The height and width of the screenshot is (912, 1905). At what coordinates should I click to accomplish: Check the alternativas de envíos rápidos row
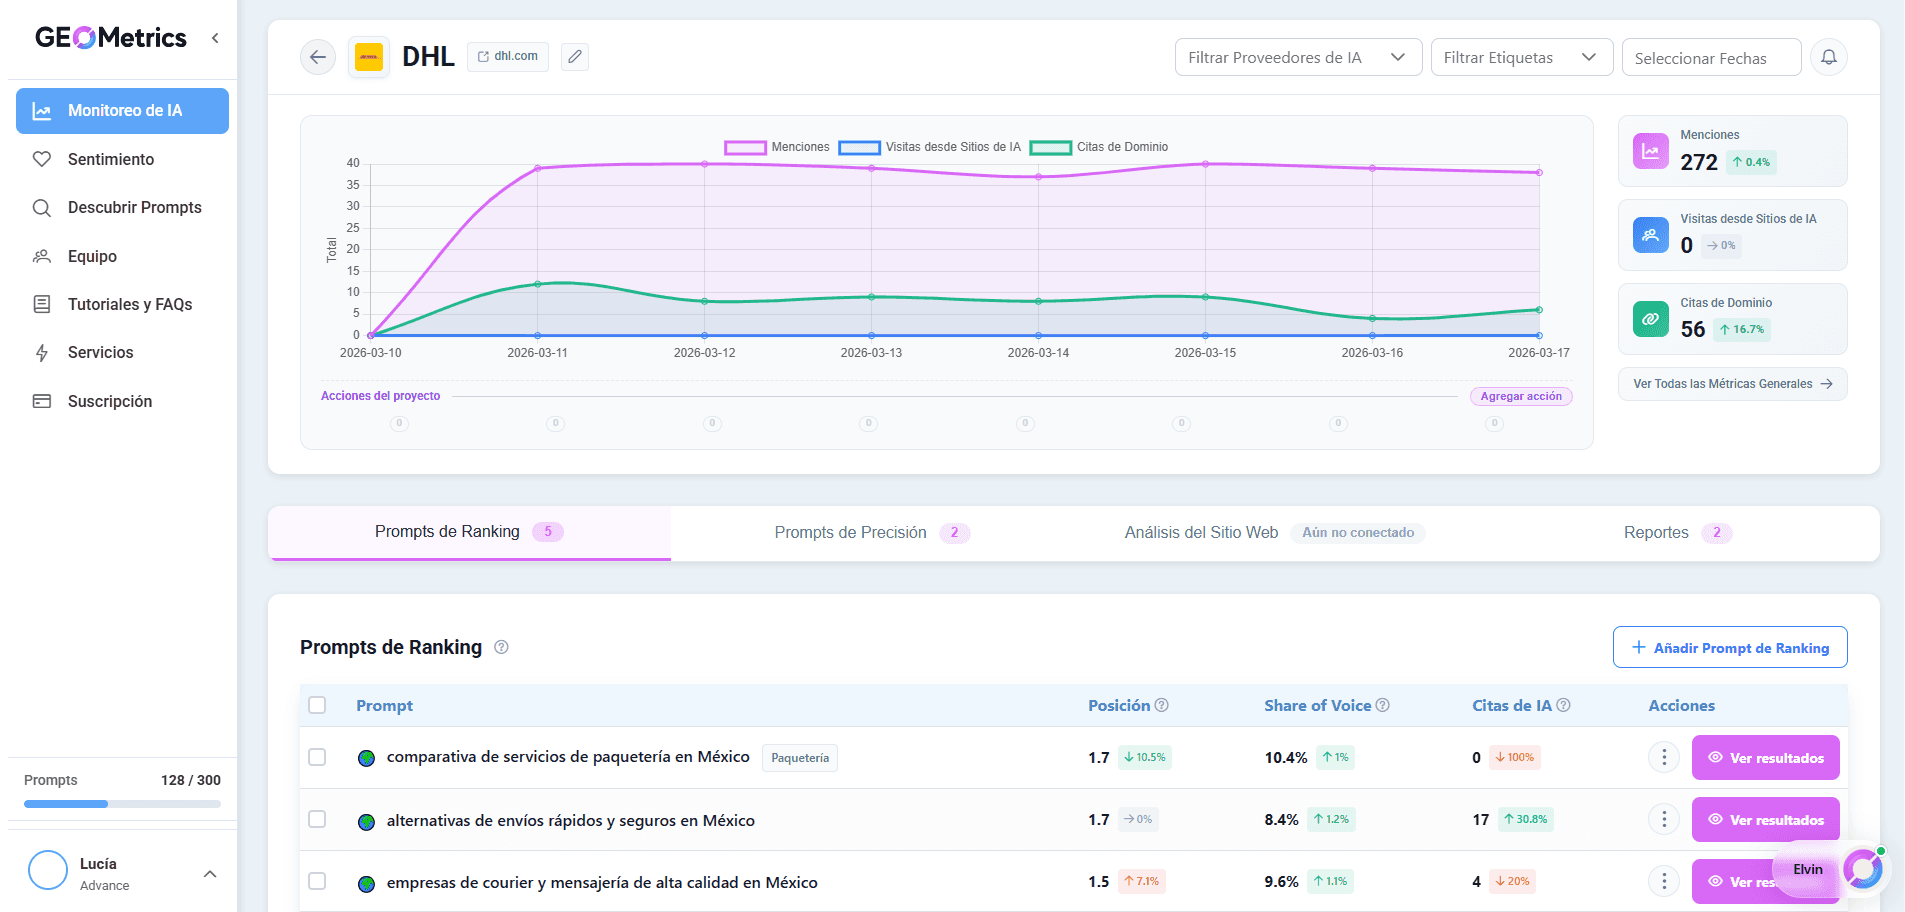pyautogui.click(x=317, y=819)
